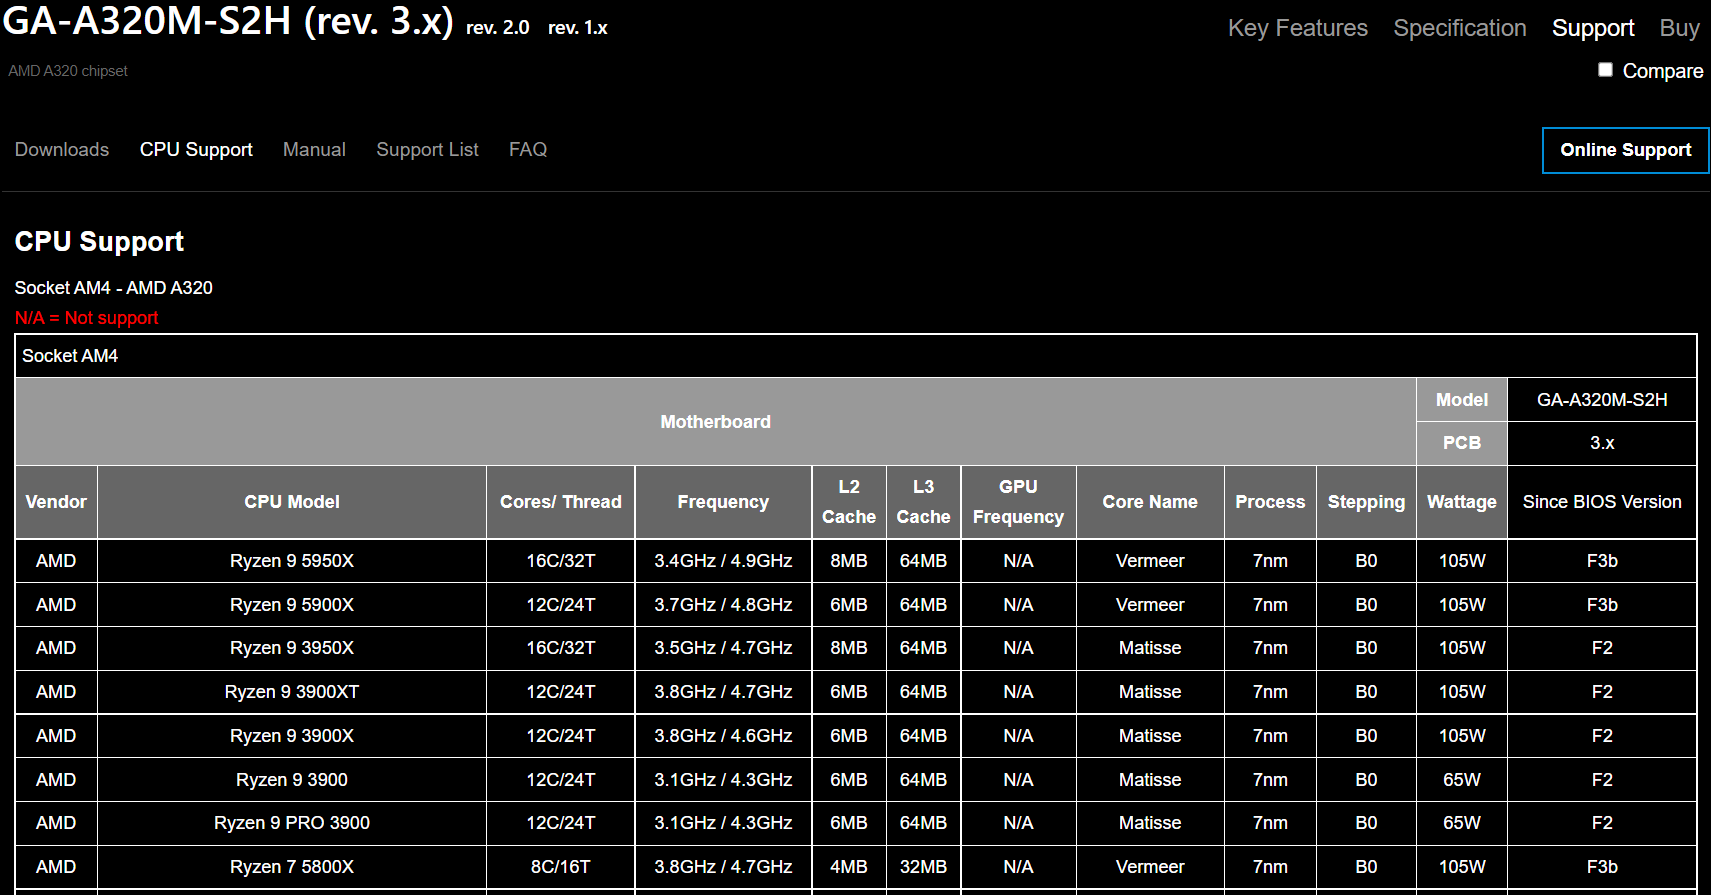Open the Manual tab
Viewport: 1711px width, 895px height.
tap(314, 150)
